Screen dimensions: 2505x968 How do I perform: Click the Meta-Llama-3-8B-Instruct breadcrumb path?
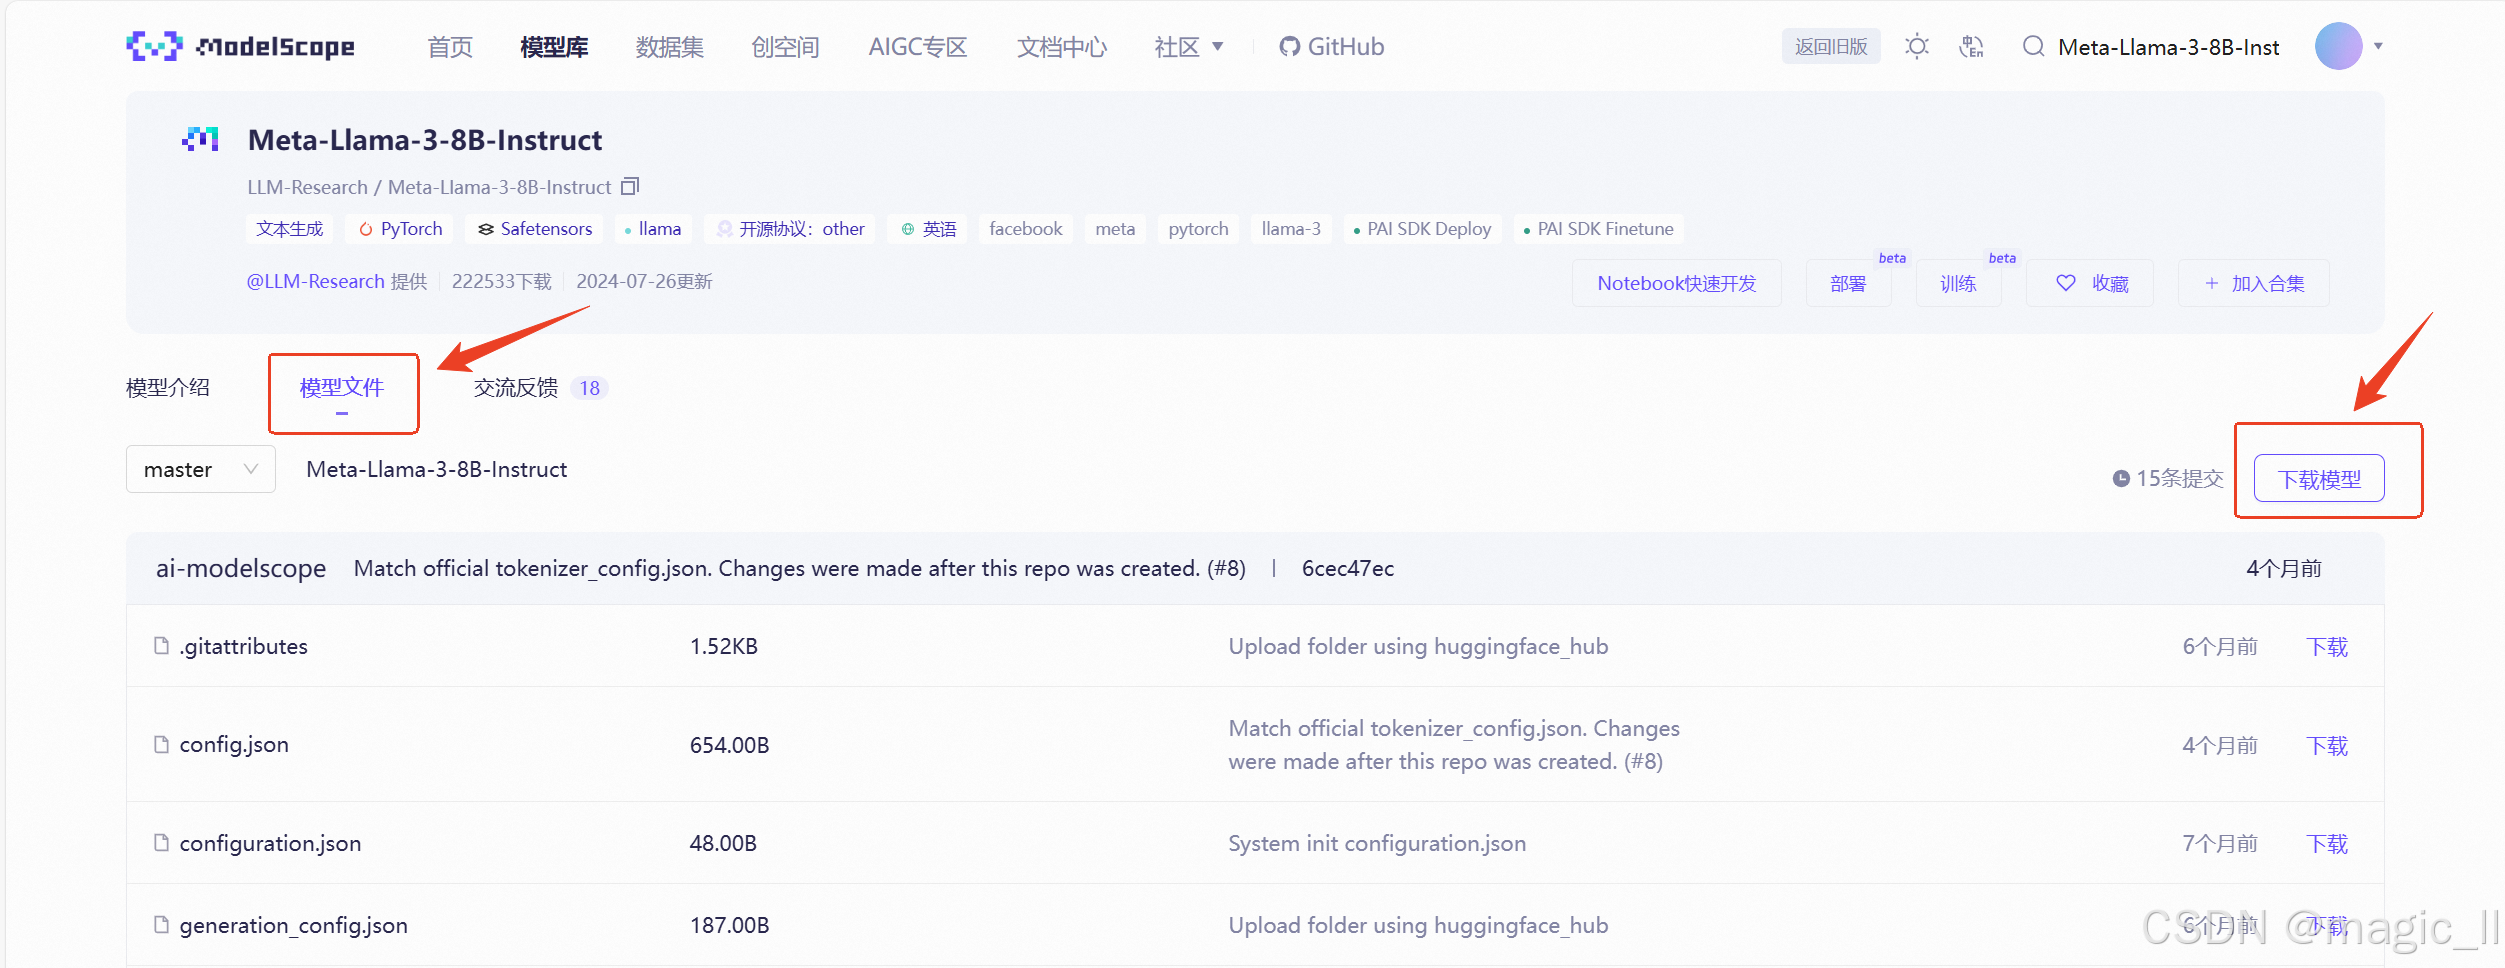click(x=436, y=469)
